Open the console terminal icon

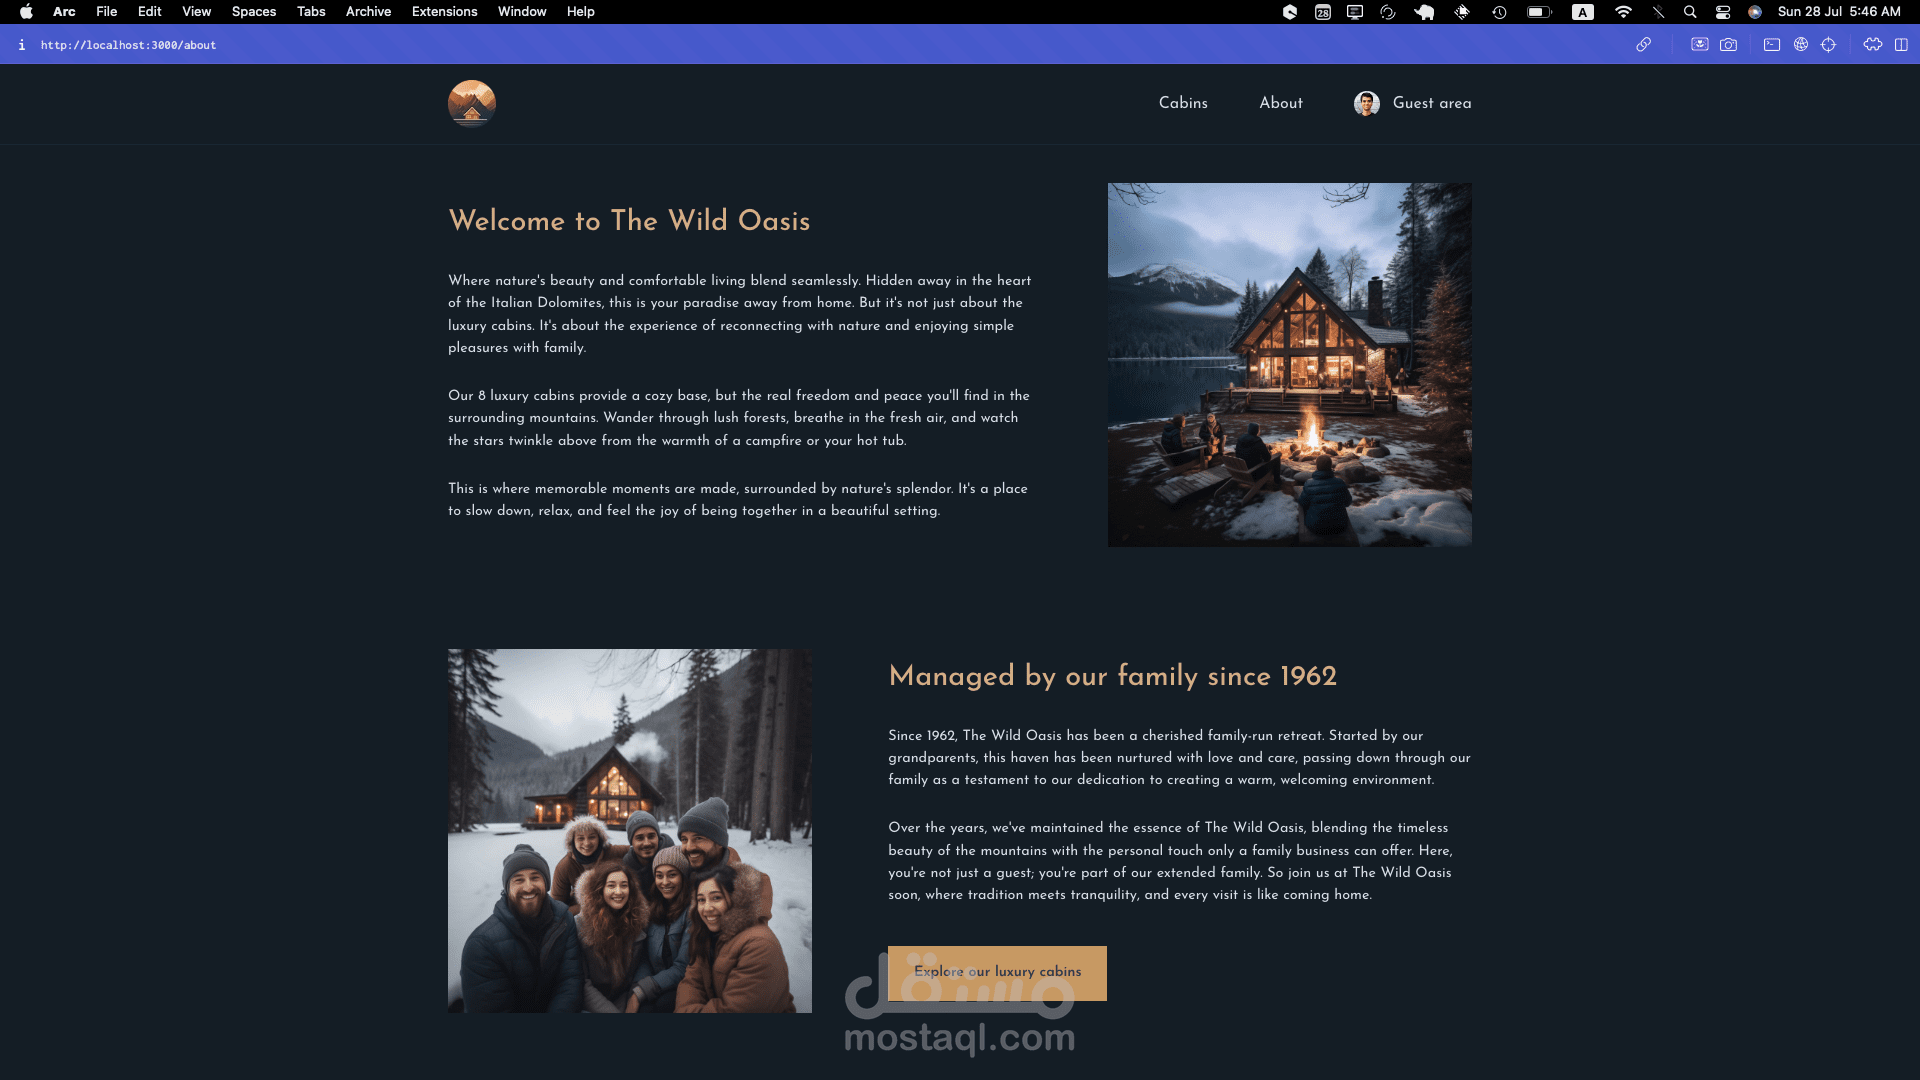[x=1772, y=45]
